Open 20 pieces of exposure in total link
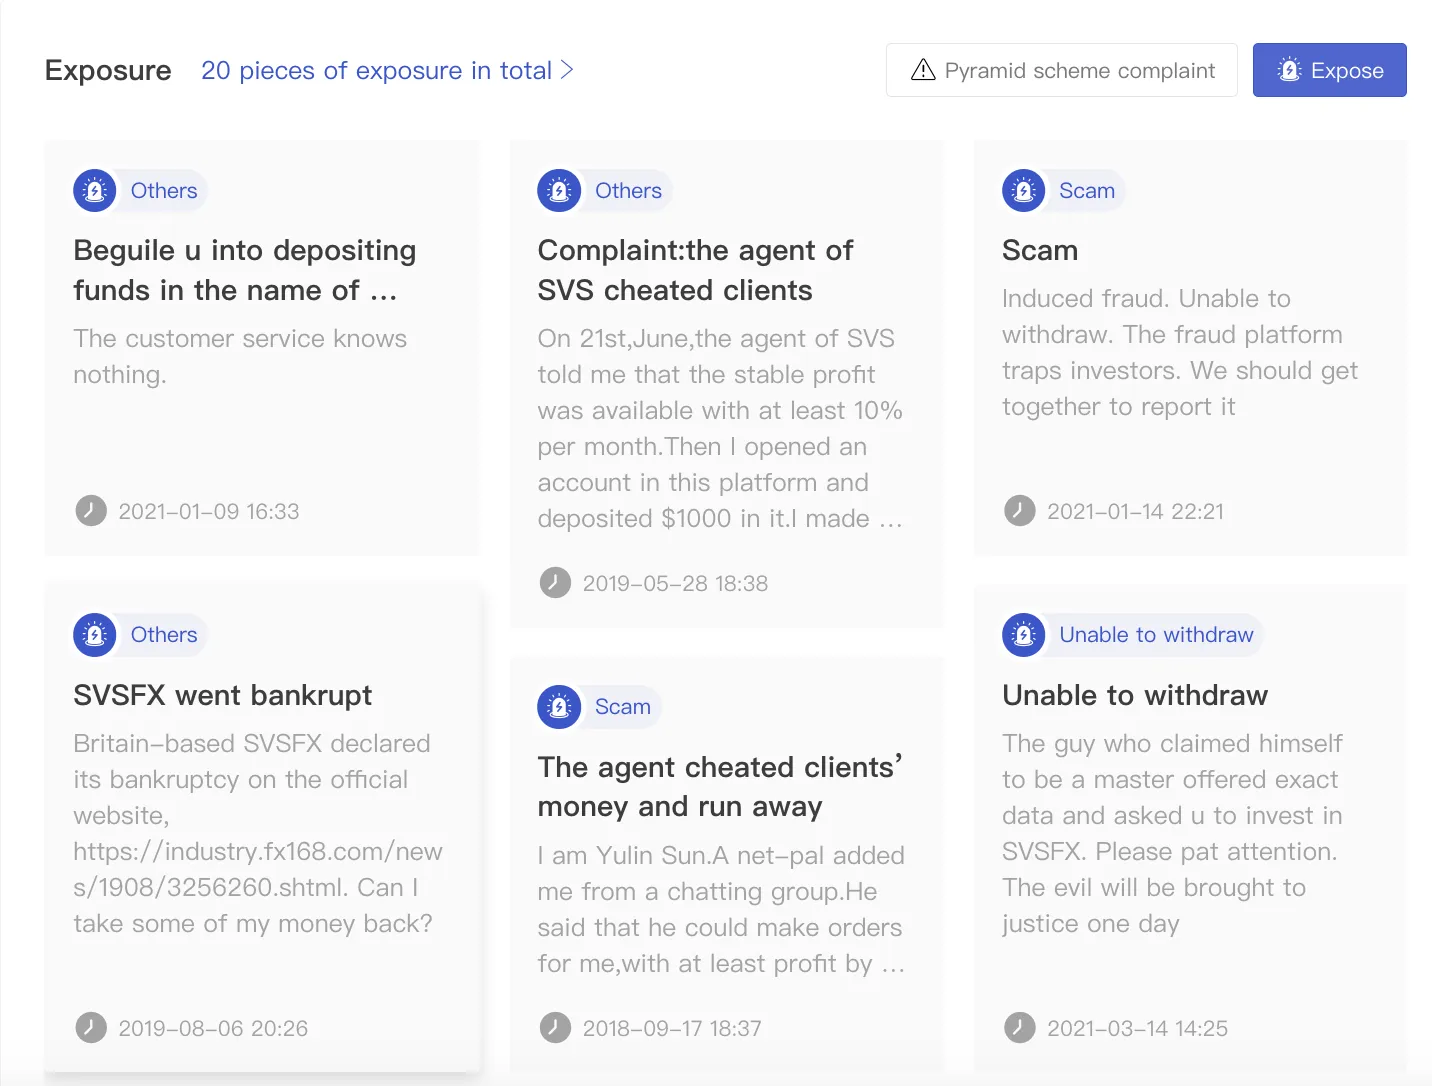The image size is (1432, 1086). (376, 70)
